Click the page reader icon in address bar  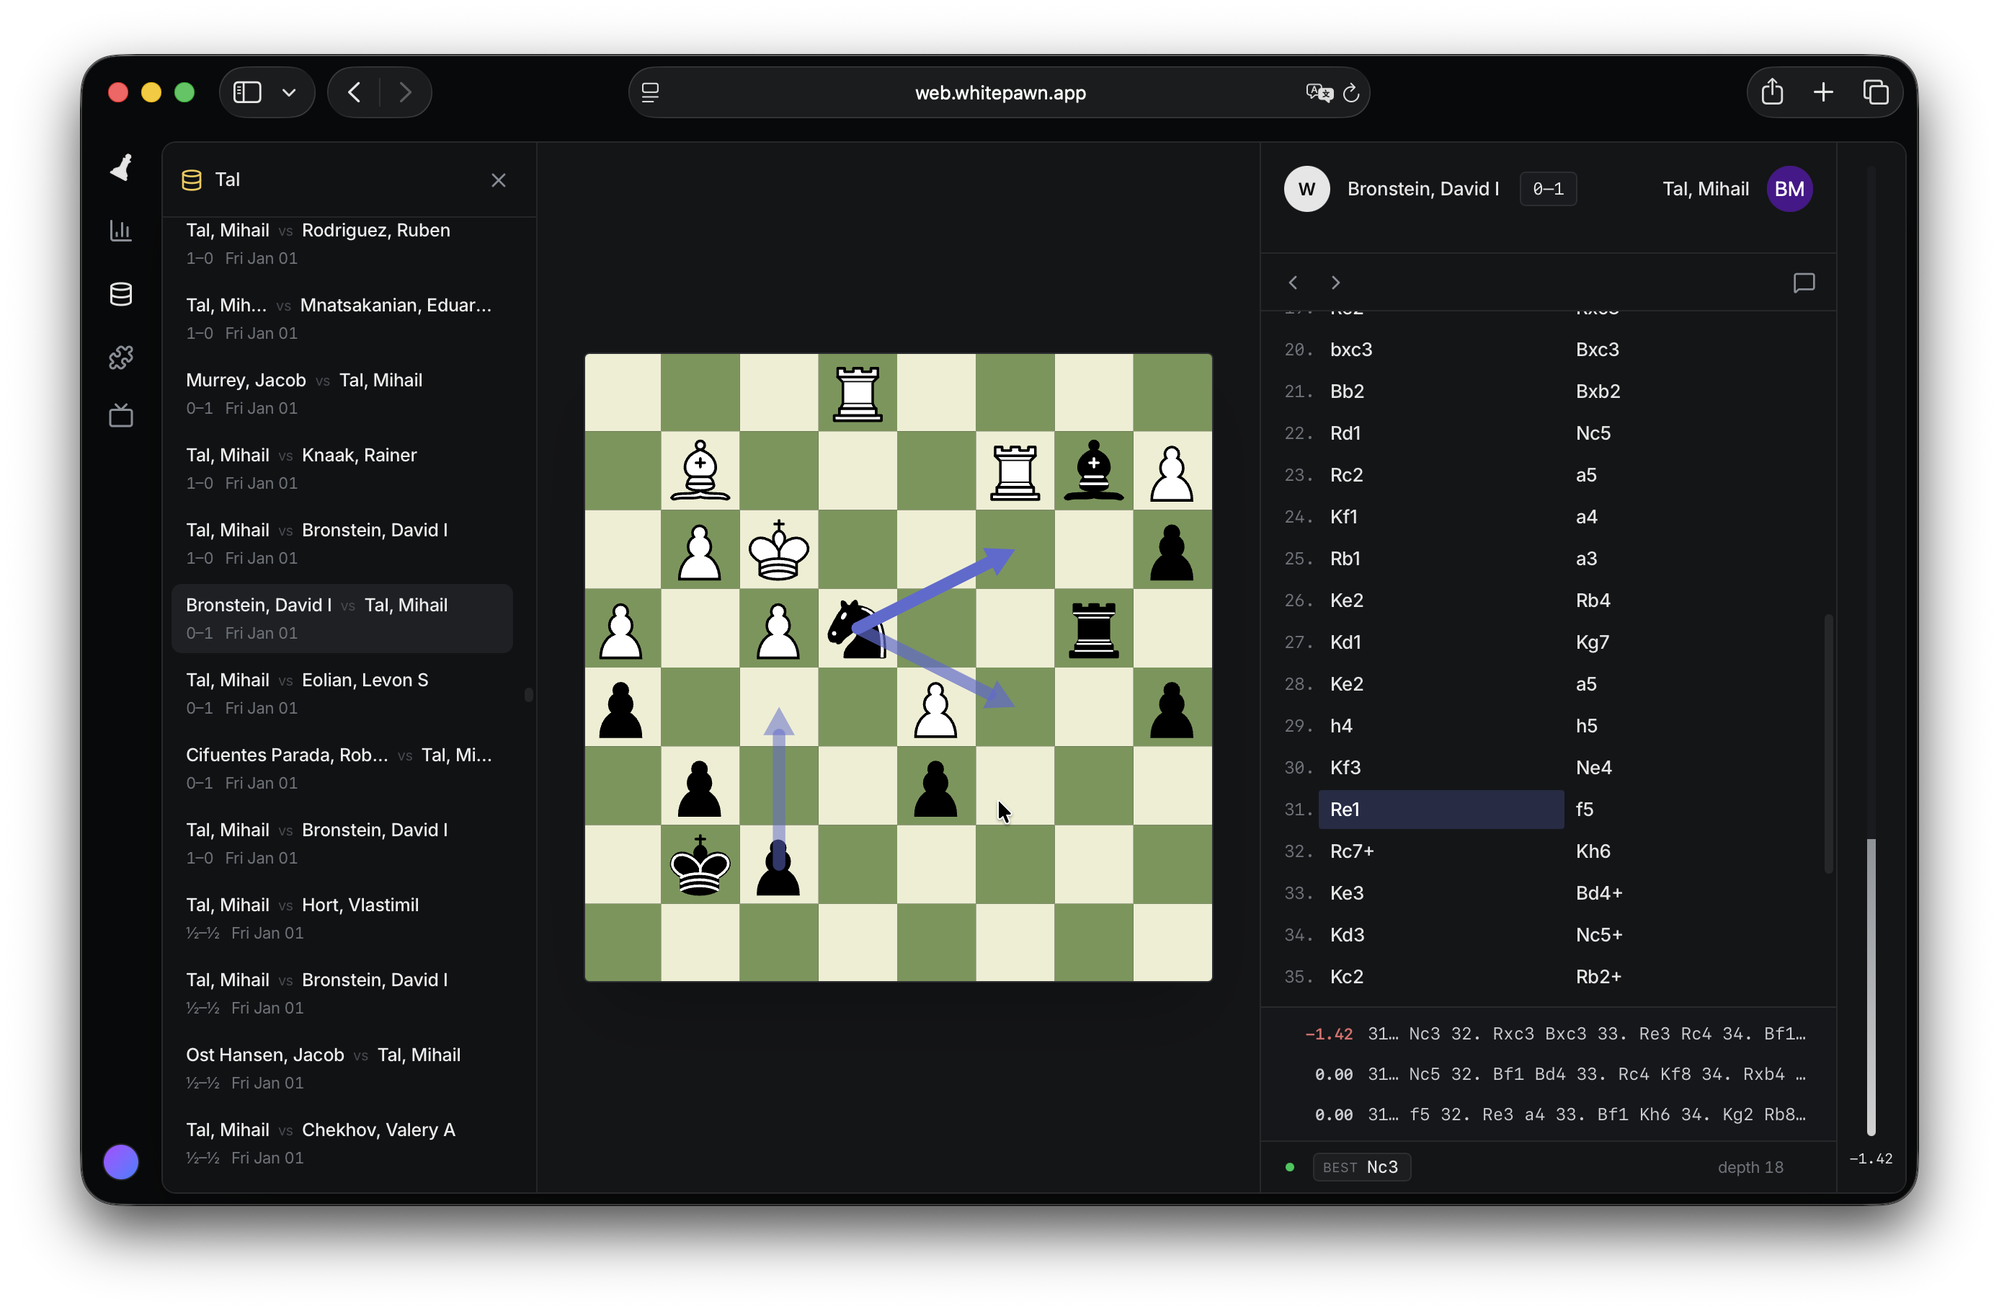650,92
